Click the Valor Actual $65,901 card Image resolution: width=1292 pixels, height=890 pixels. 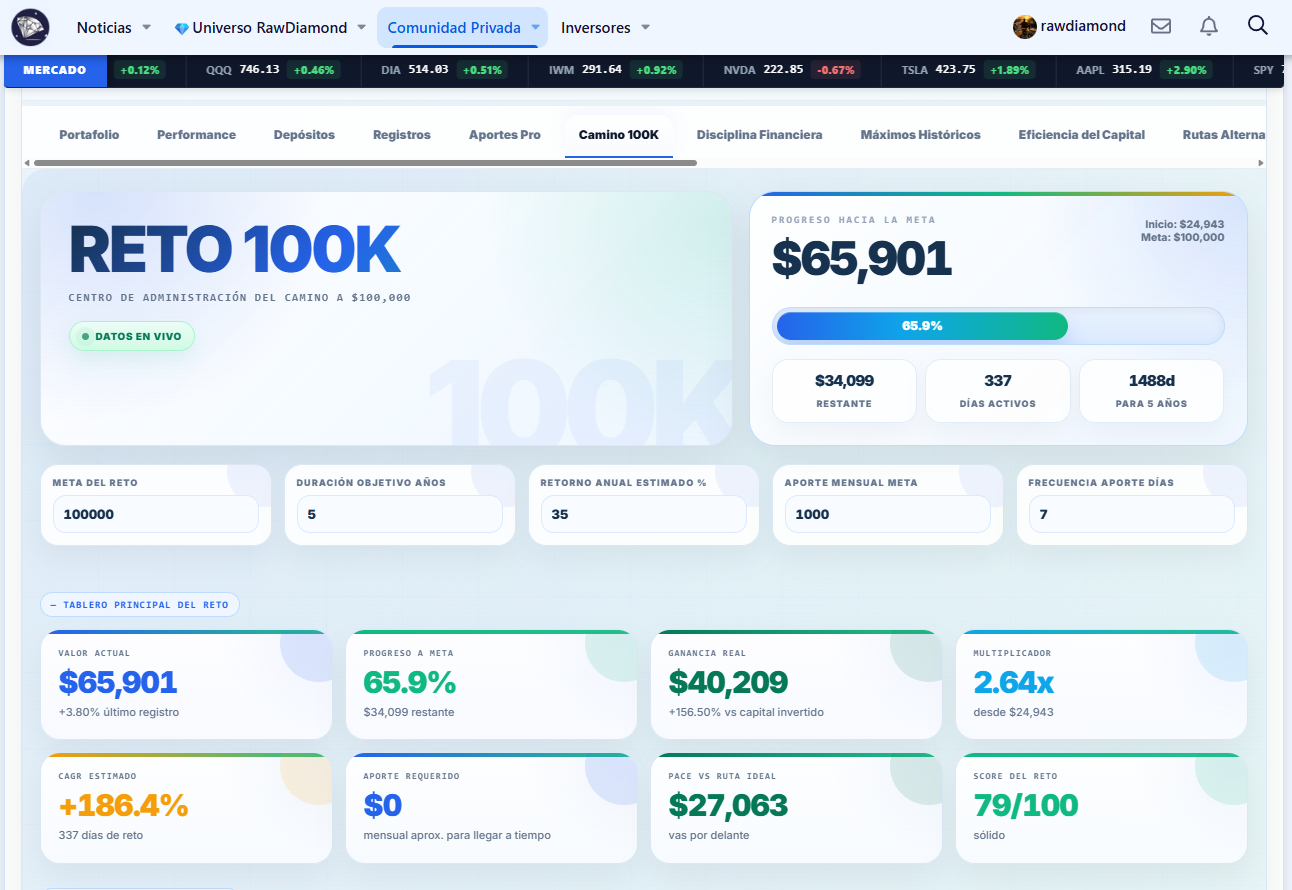tap(186, 685)
